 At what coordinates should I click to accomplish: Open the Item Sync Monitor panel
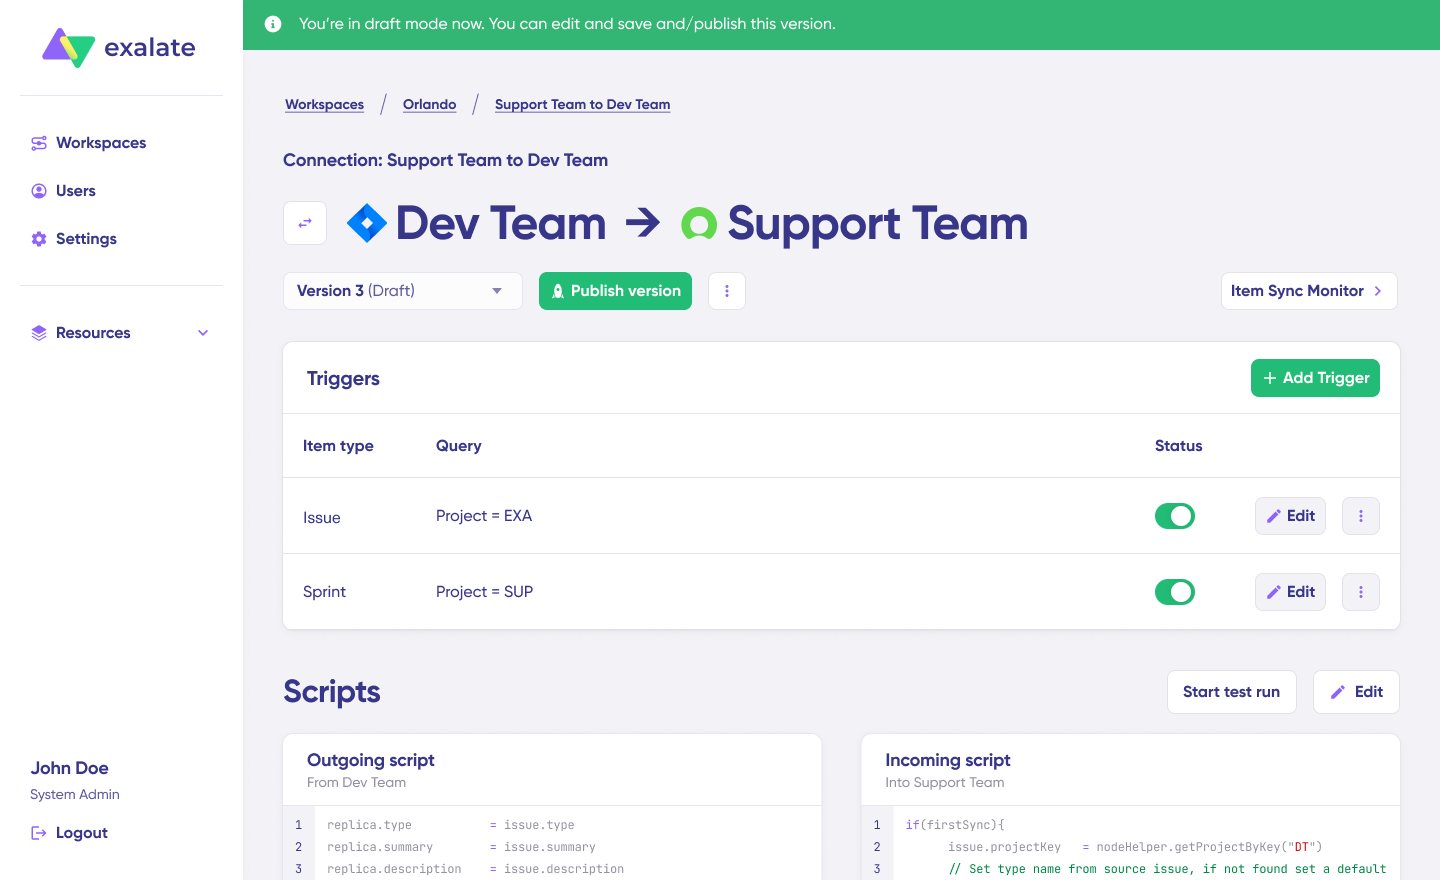[x=1308, y=291]
